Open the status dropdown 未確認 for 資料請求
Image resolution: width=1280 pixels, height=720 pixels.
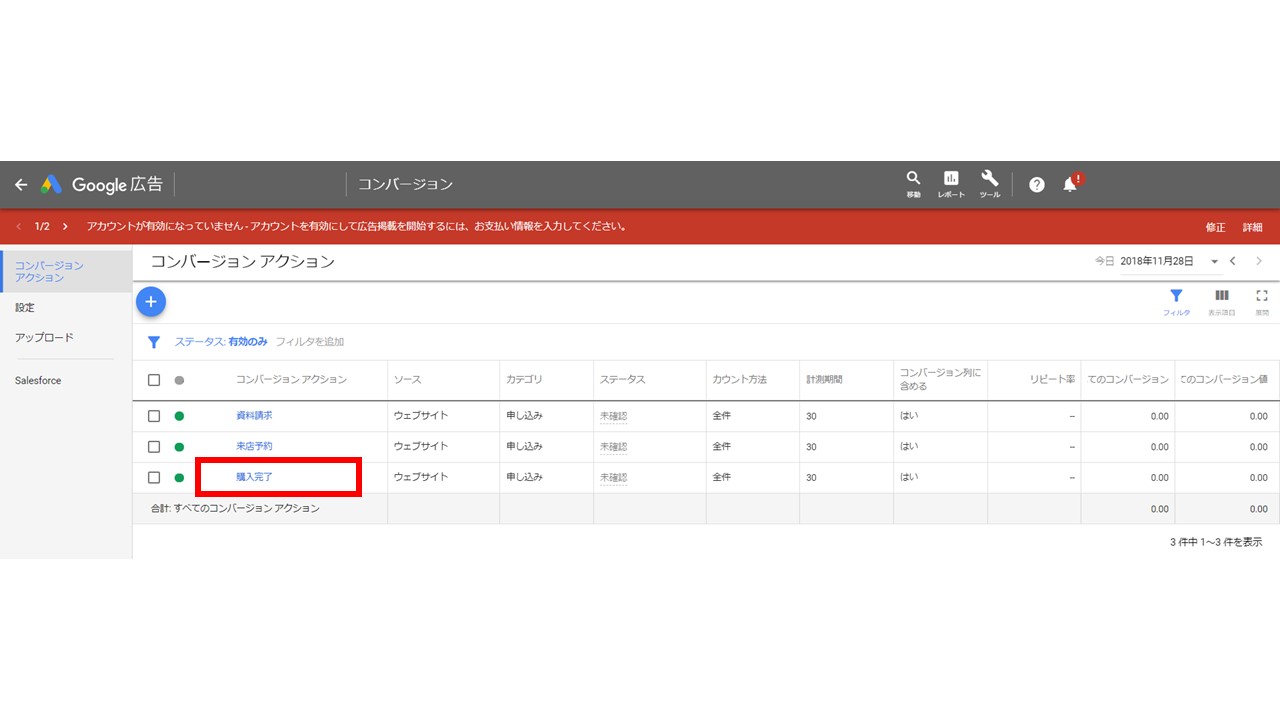(613, 417)
